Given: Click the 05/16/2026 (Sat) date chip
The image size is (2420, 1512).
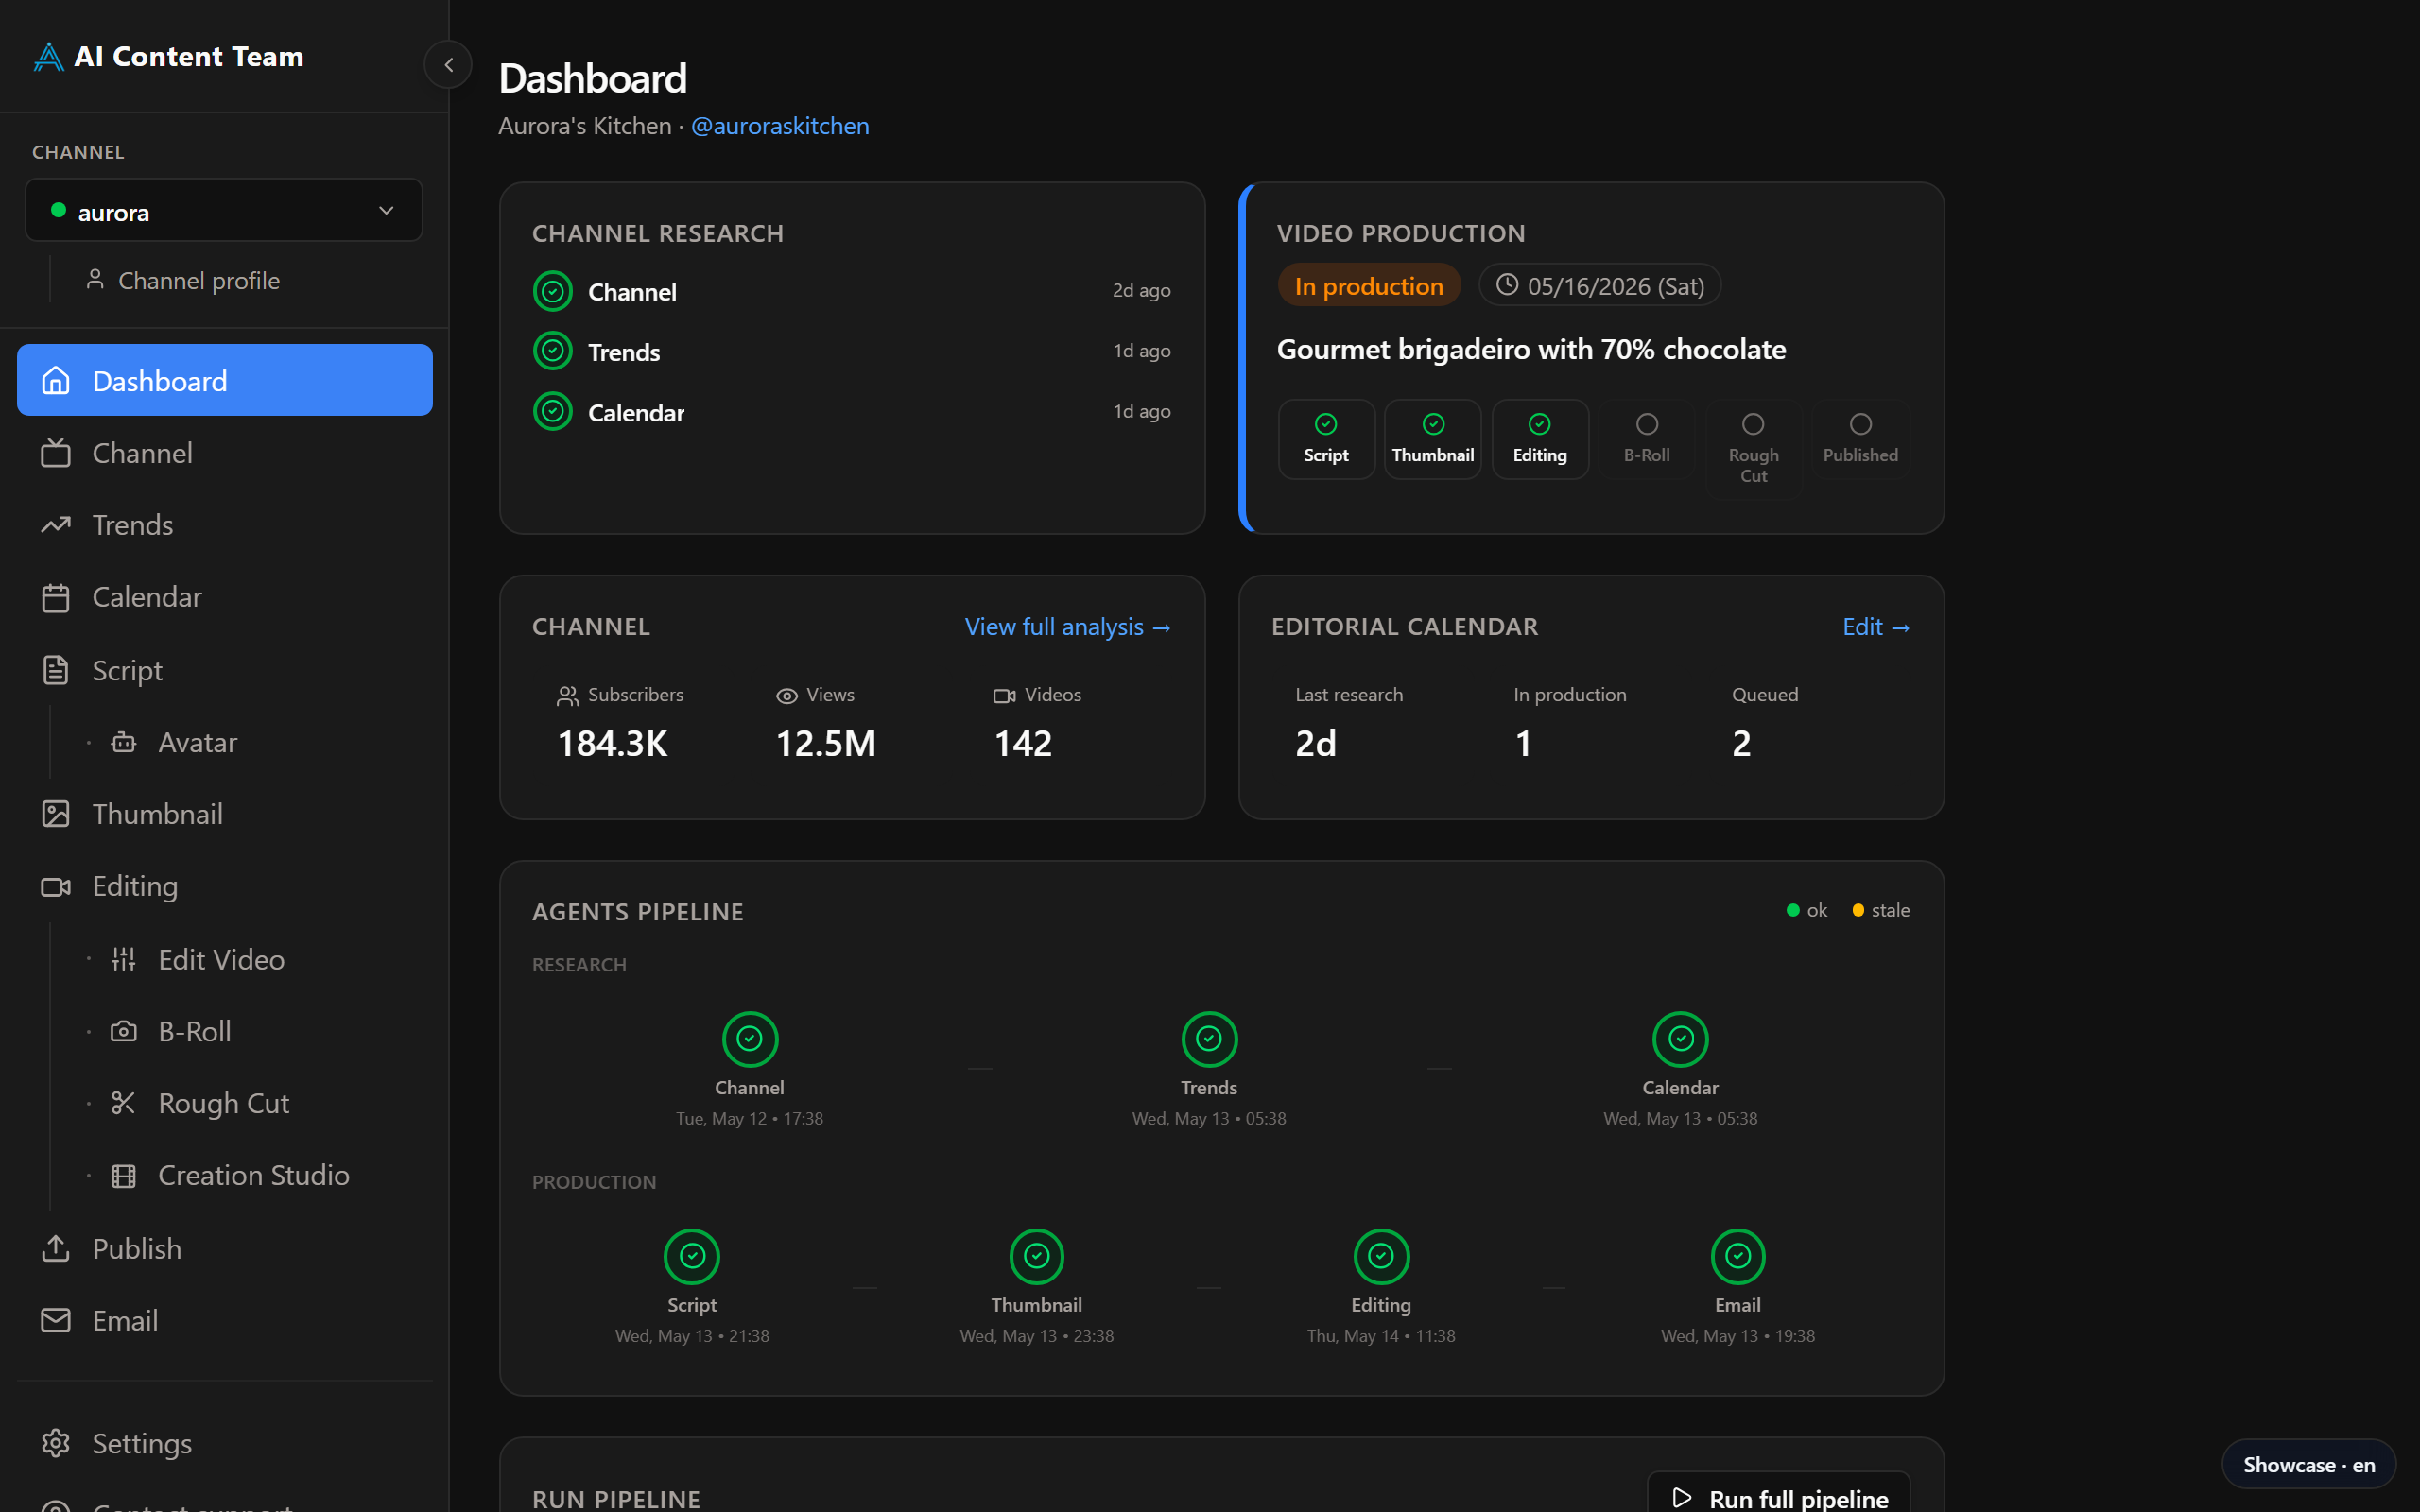Looking at the screenshot, I should coord(1600,286).
